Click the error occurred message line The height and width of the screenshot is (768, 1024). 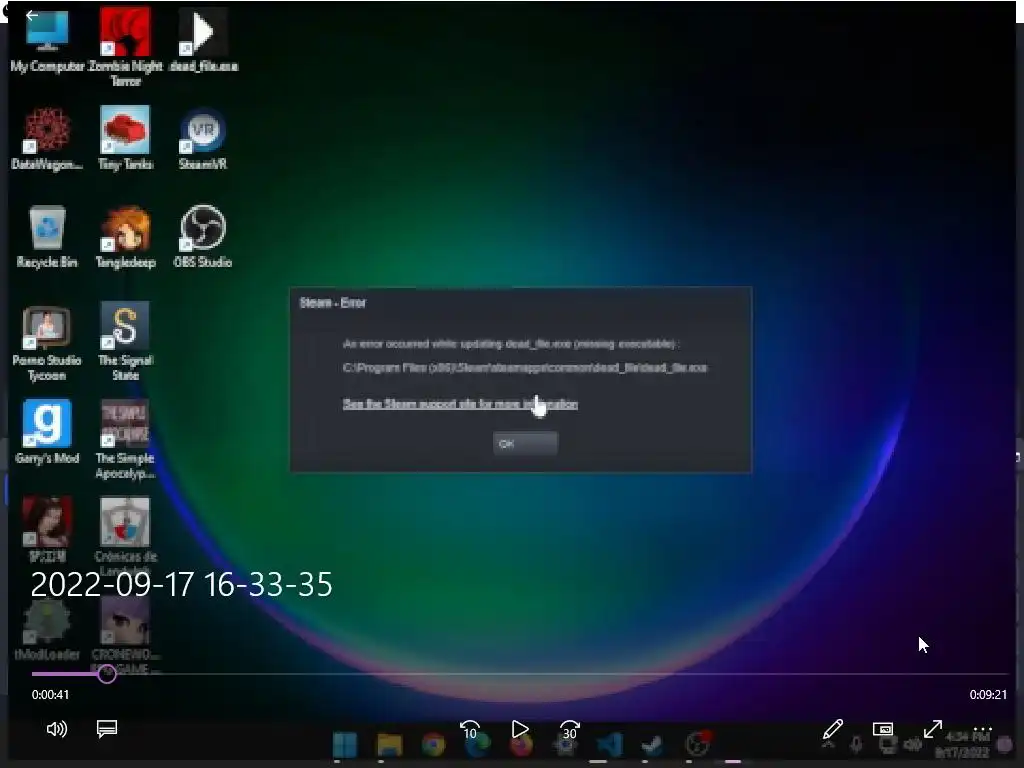511,344
